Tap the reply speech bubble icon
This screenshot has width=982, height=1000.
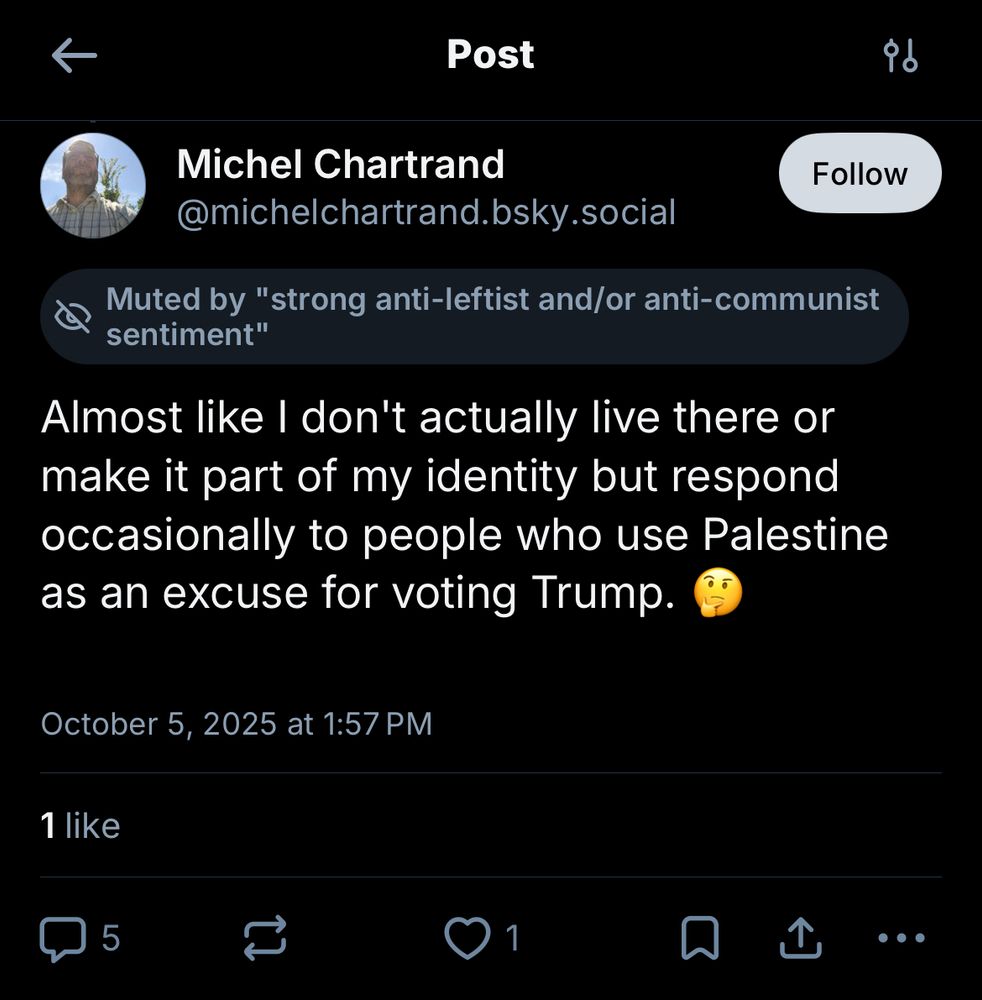point(63,937)
